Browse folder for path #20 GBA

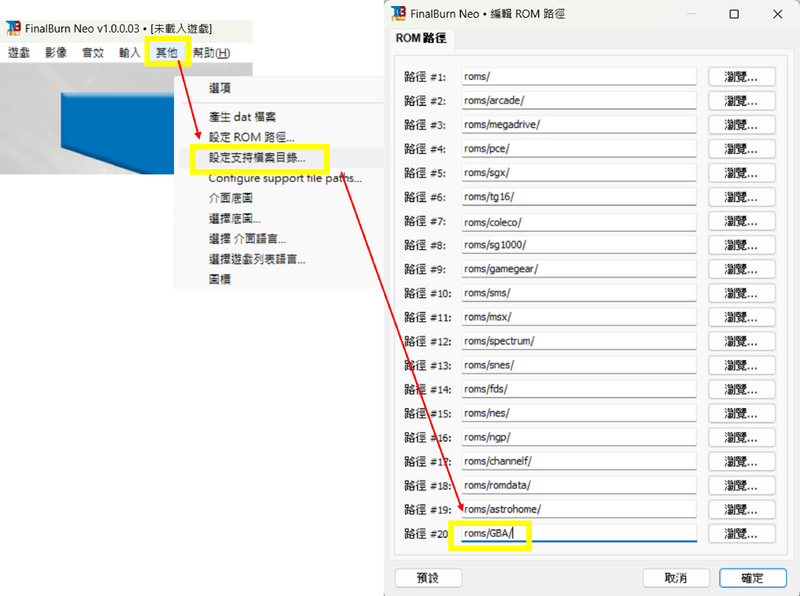click(742, 534)
